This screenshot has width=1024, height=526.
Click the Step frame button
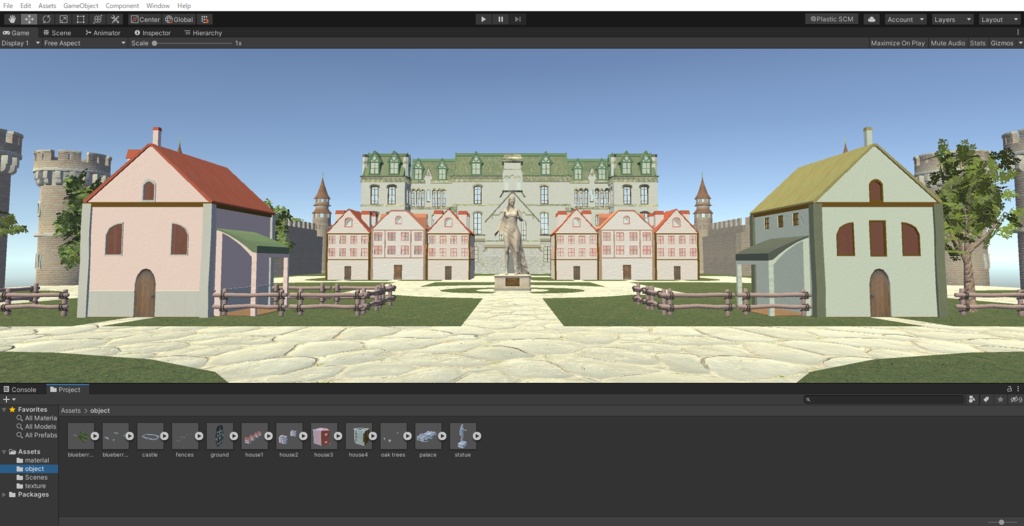(518, 20)
